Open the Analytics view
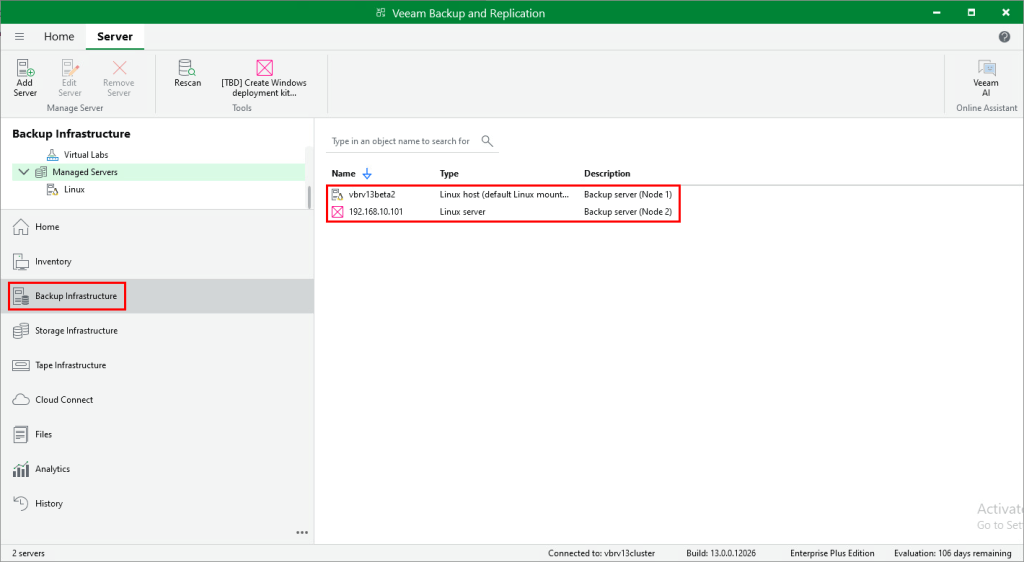This screenshot has width=1024, height=562. tap(52, 469)
